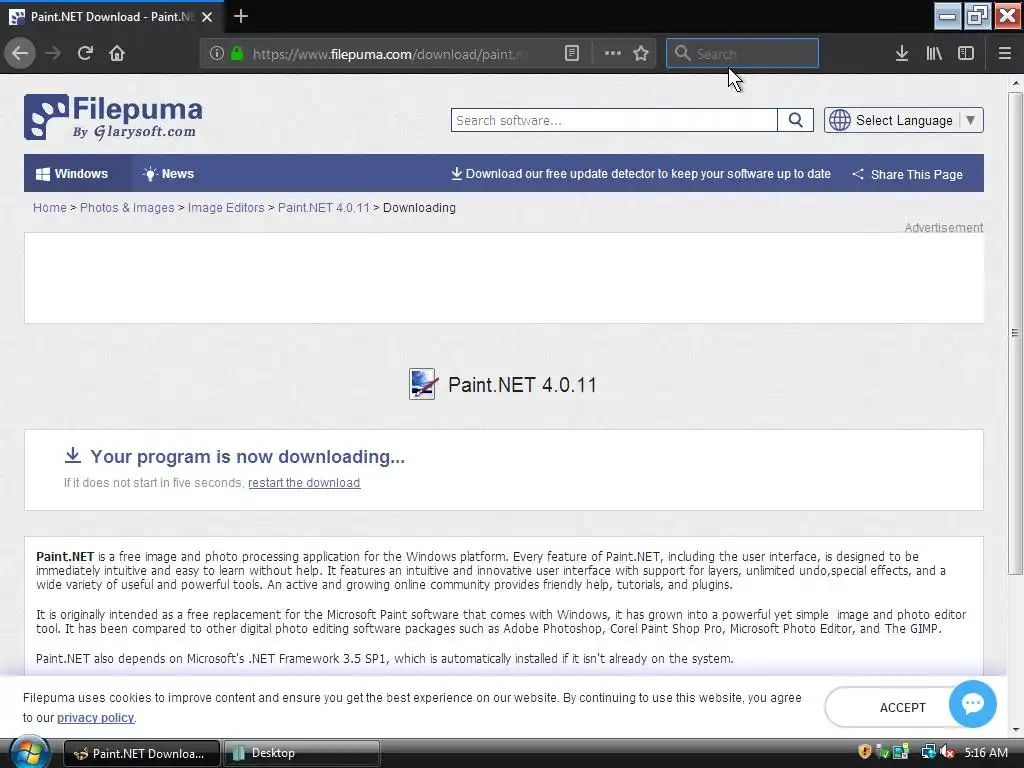
Task: Click restart the download link
Action: coord(304,483)
